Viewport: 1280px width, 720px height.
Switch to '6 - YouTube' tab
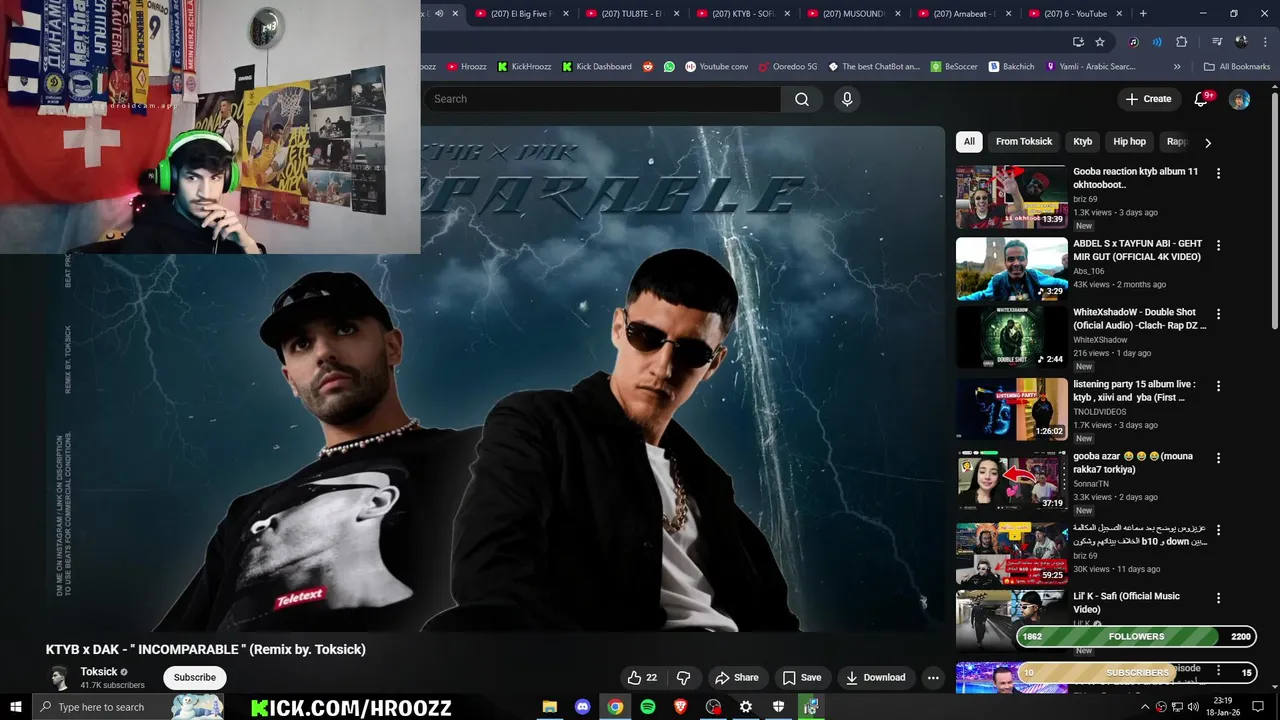point(1076,14)
